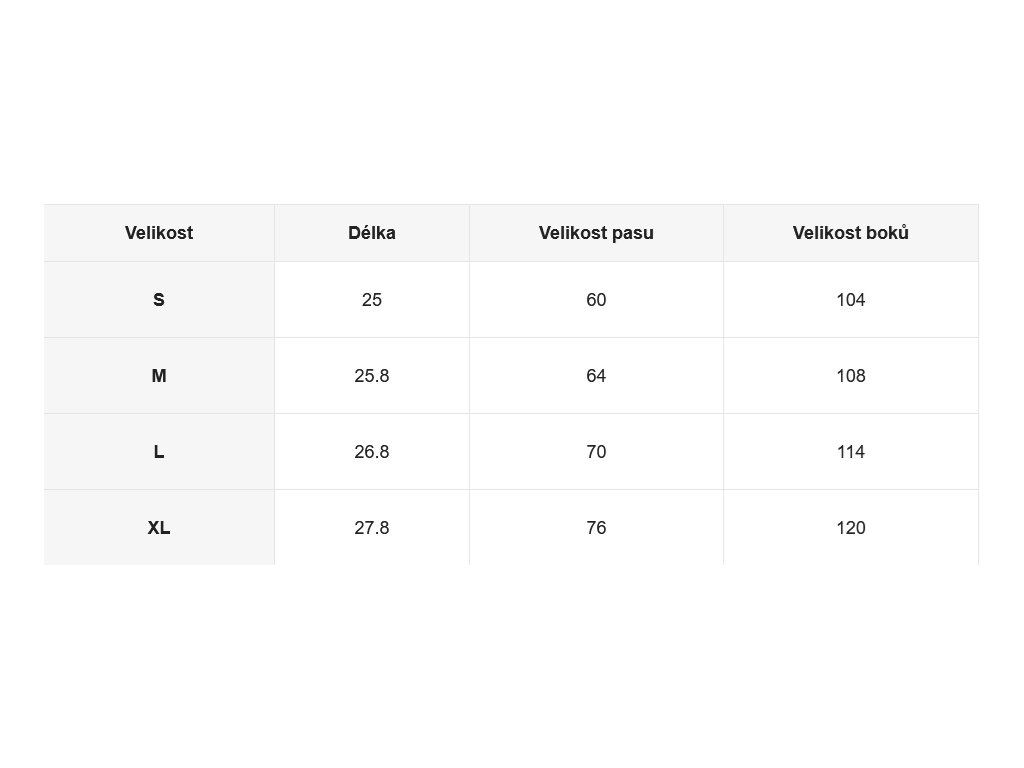Image resolution: width=1024 pixels, height=768 pixels.
Task: Click the hip value 104
Action: 851,300
